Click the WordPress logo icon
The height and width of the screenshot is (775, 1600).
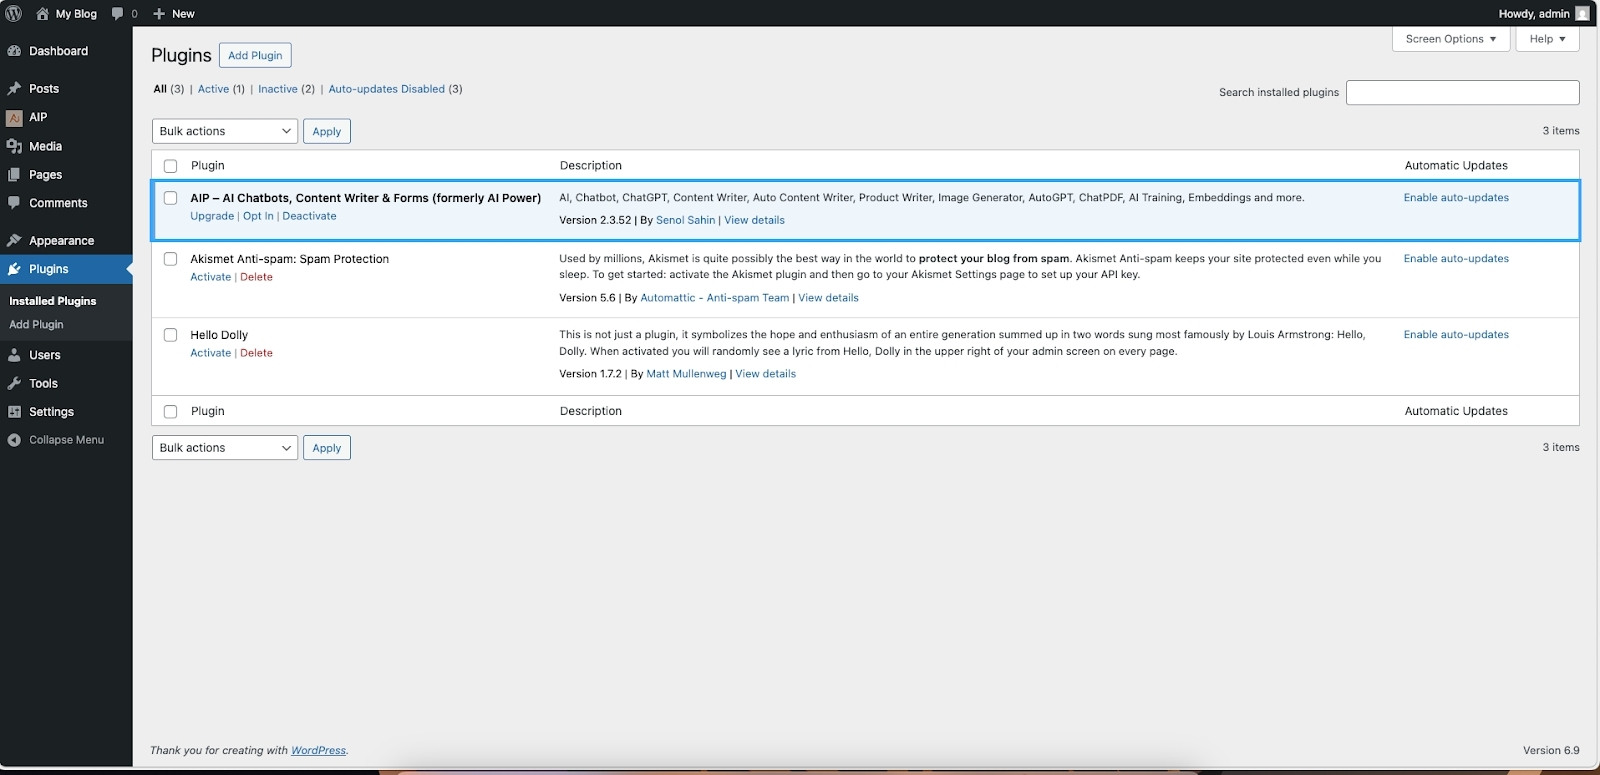tap(14, 13)
